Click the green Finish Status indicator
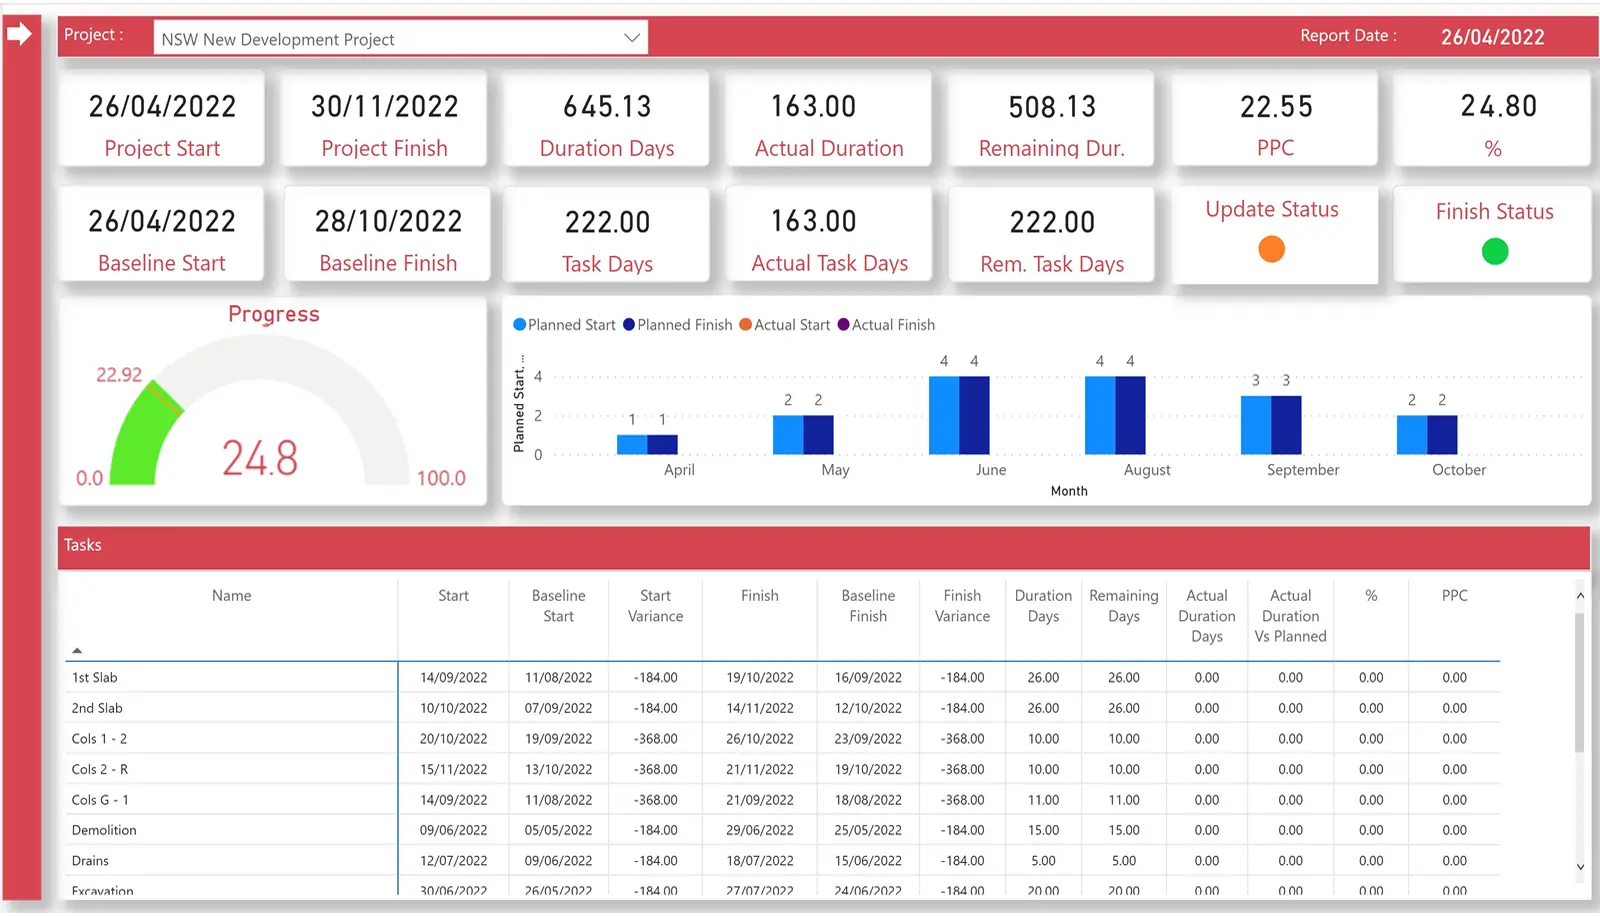 click(1493, 251)
